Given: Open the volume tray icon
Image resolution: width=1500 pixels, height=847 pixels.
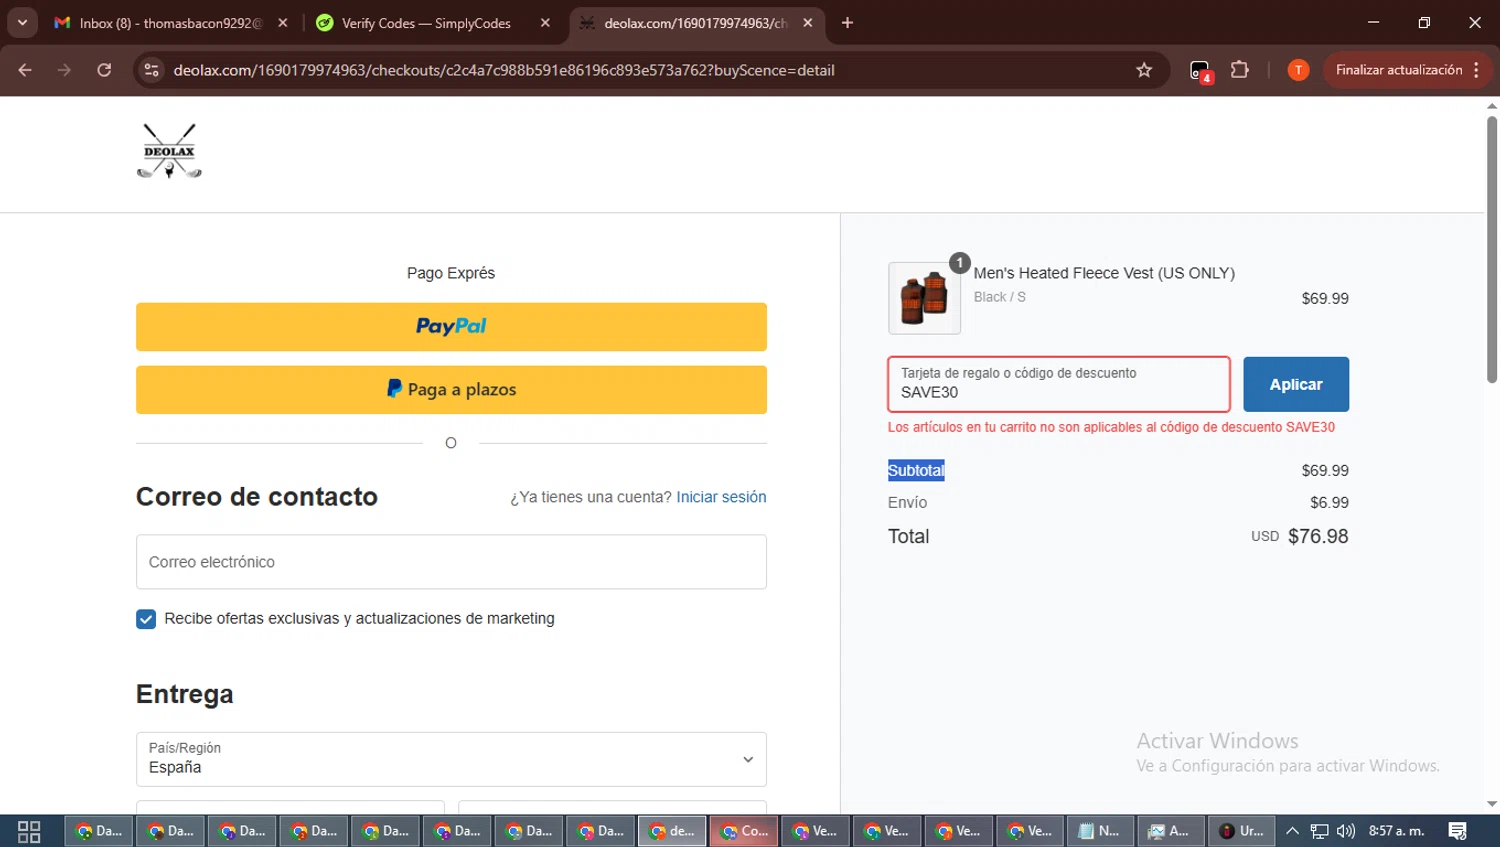Looking at the screenshot, I should click(x=1346, y=831).
